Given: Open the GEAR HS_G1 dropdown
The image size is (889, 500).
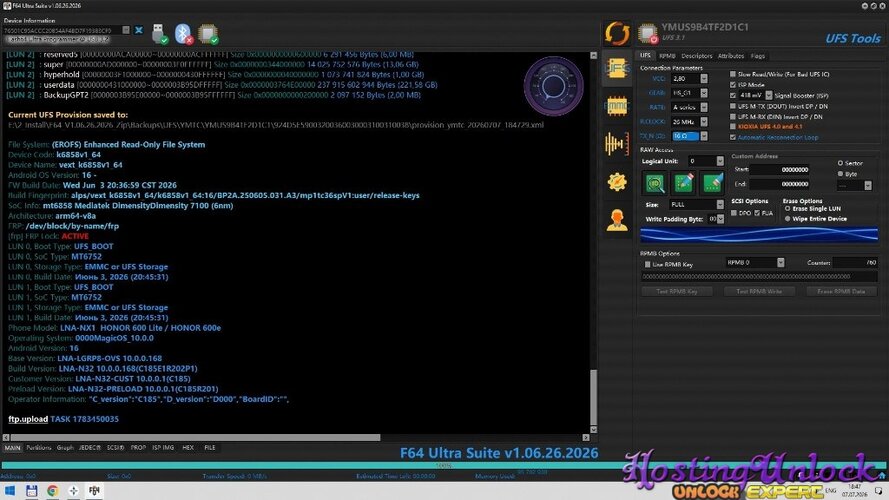Looking at the screenshot, I should (x=704, y=93).
